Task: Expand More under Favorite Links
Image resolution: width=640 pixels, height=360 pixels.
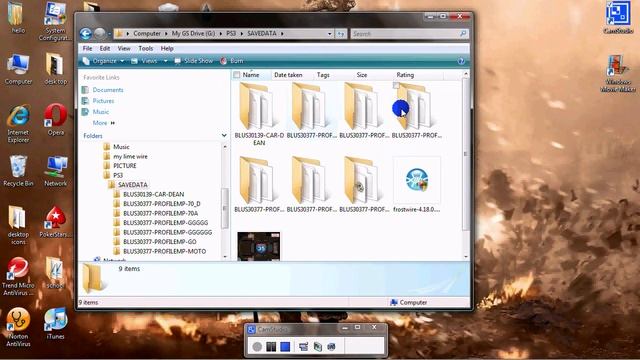Action: [x=104, y=123]
